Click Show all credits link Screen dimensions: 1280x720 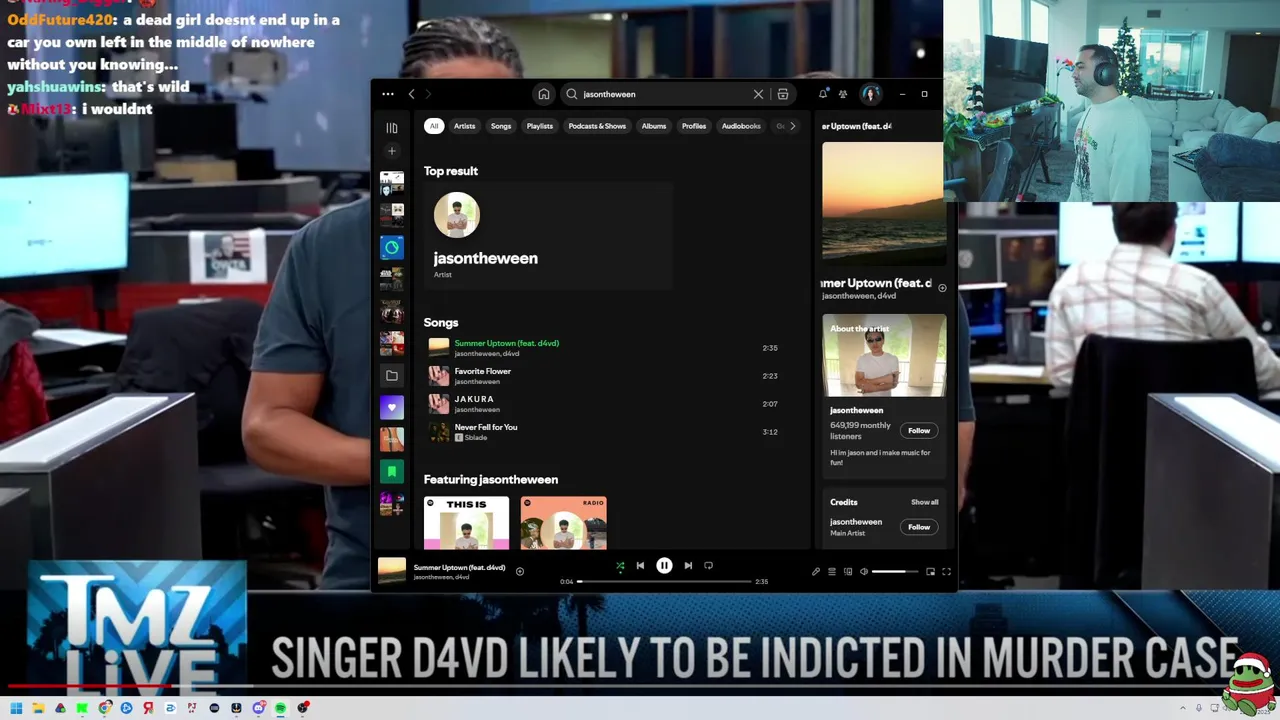[x=925, y=502]
